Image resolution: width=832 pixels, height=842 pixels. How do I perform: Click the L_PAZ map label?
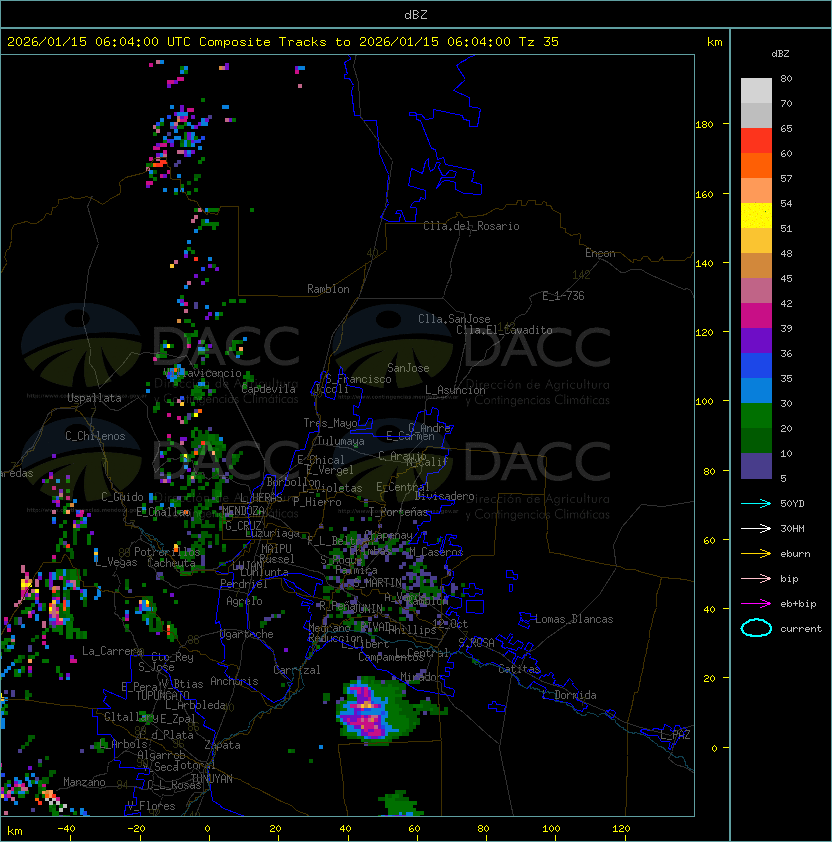(x=675, y=735)
